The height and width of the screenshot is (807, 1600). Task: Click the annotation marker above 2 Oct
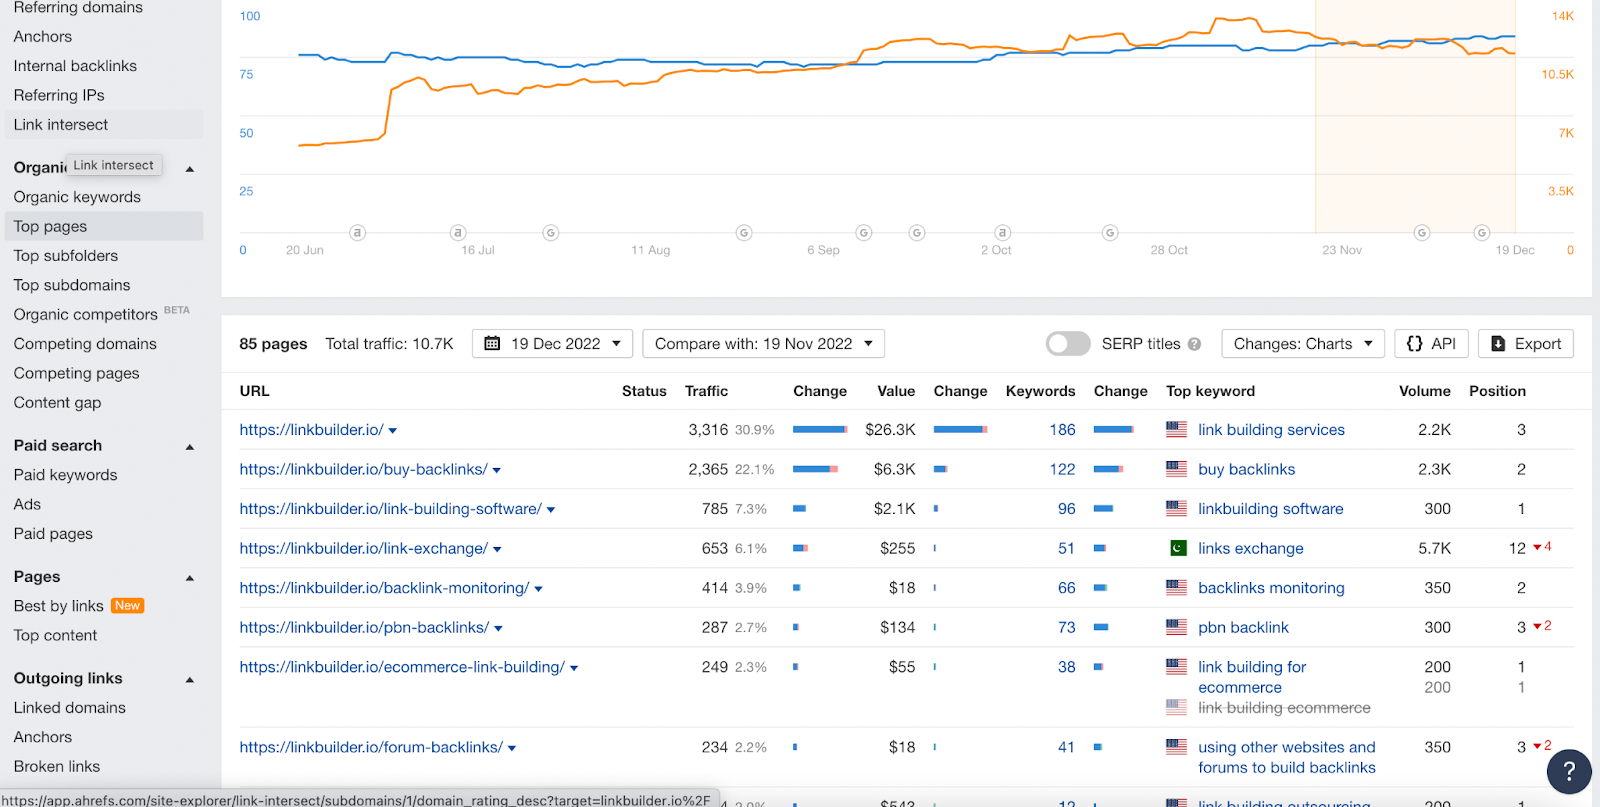pos(1002,233)
